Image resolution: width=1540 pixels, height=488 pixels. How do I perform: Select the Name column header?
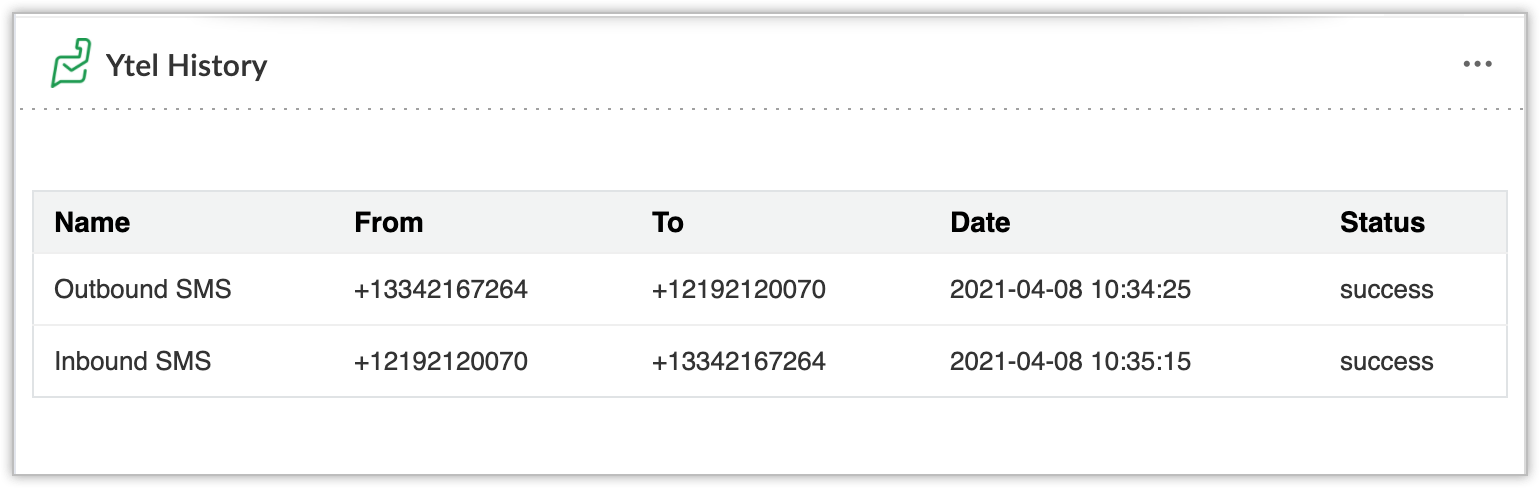tap(92, 222)
